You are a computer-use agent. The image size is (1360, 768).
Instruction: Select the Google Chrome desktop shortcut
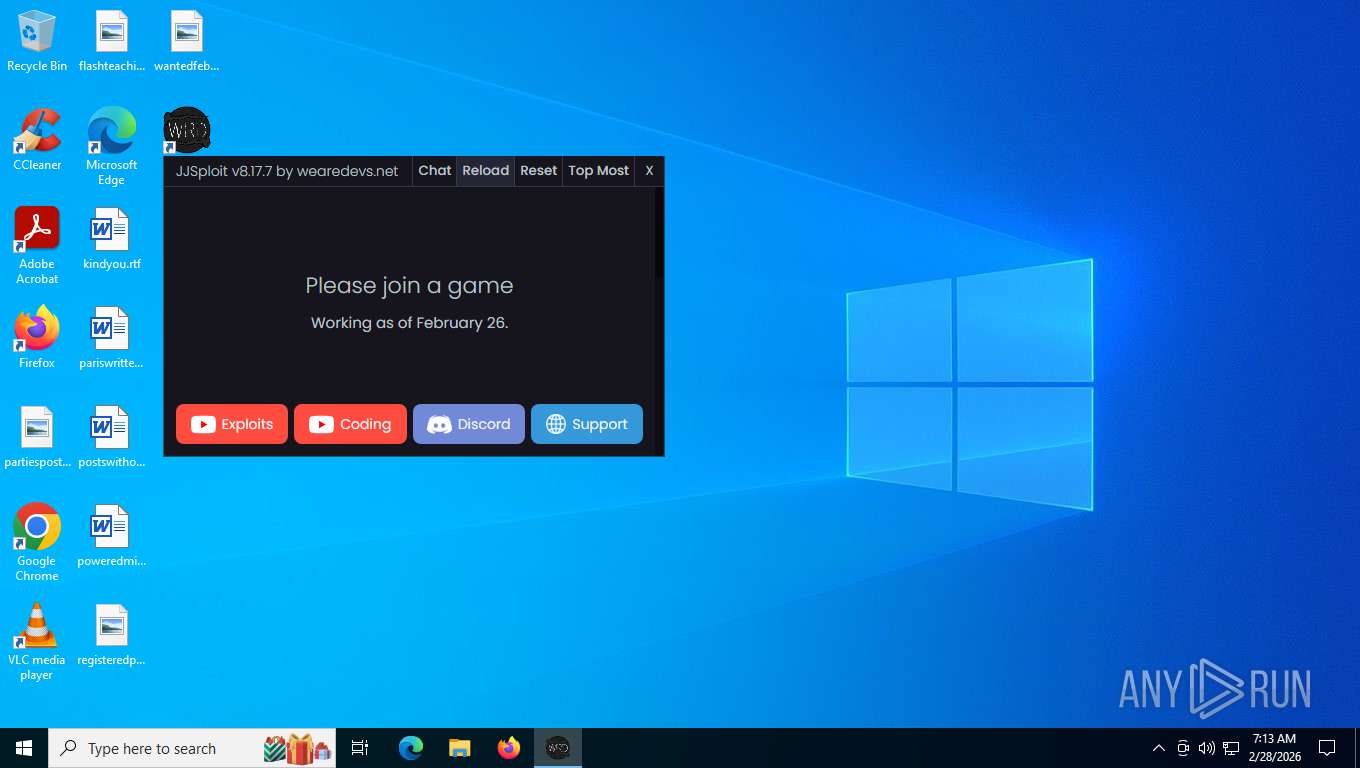(x=37, y=543)
